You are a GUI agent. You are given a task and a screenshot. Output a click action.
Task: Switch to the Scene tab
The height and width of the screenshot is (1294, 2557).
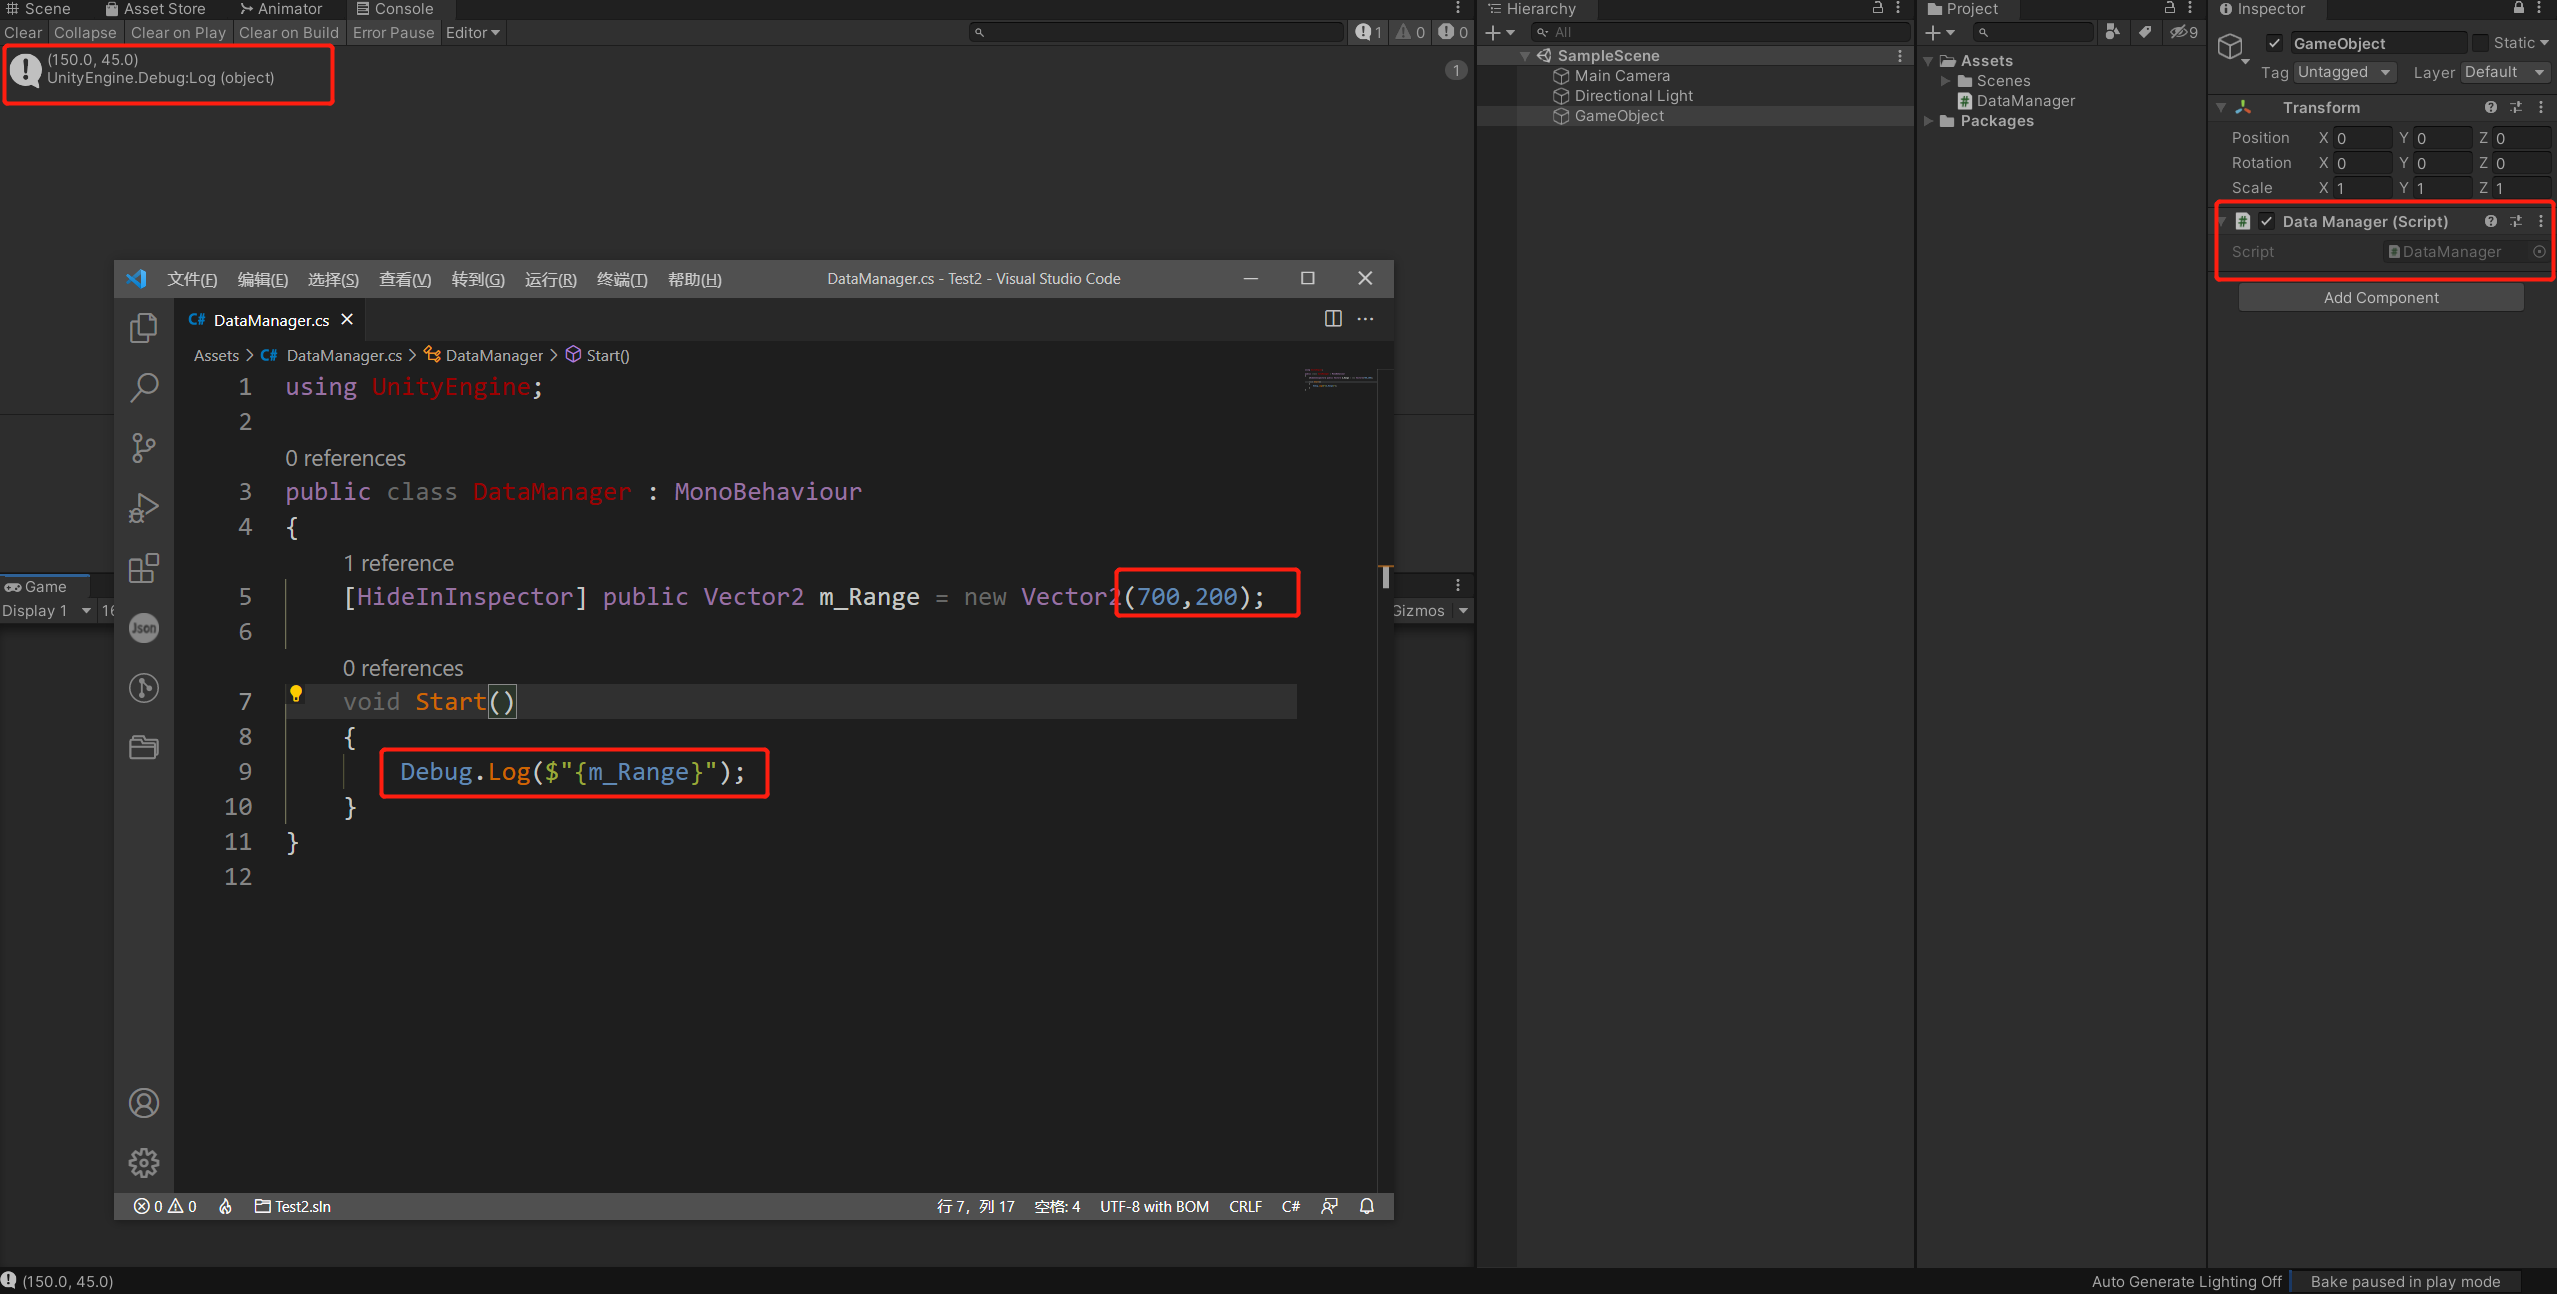[x=38, y=9]
